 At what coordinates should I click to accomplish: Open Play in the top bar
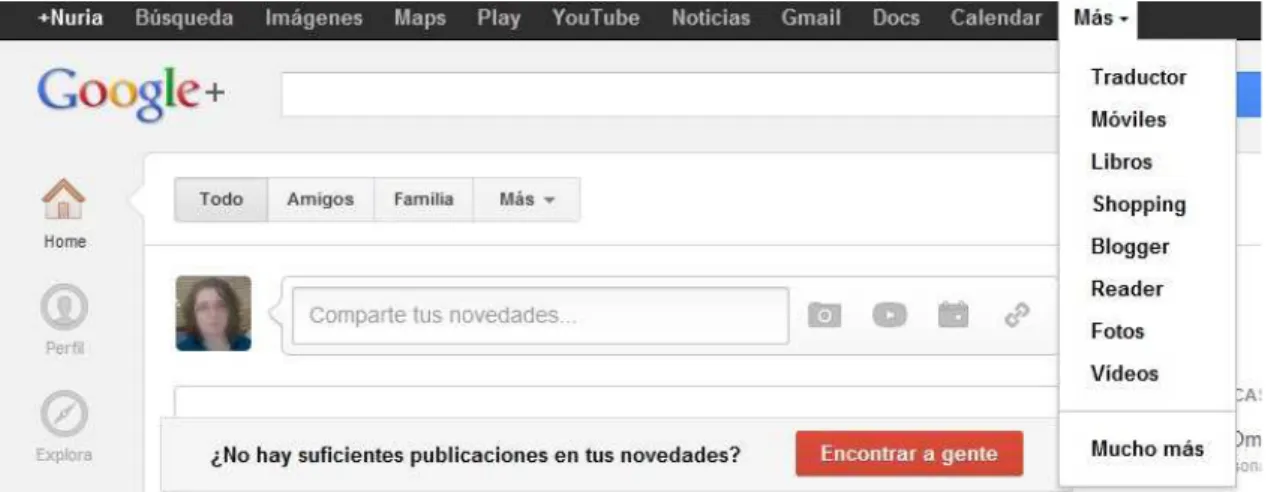[499, 18]
